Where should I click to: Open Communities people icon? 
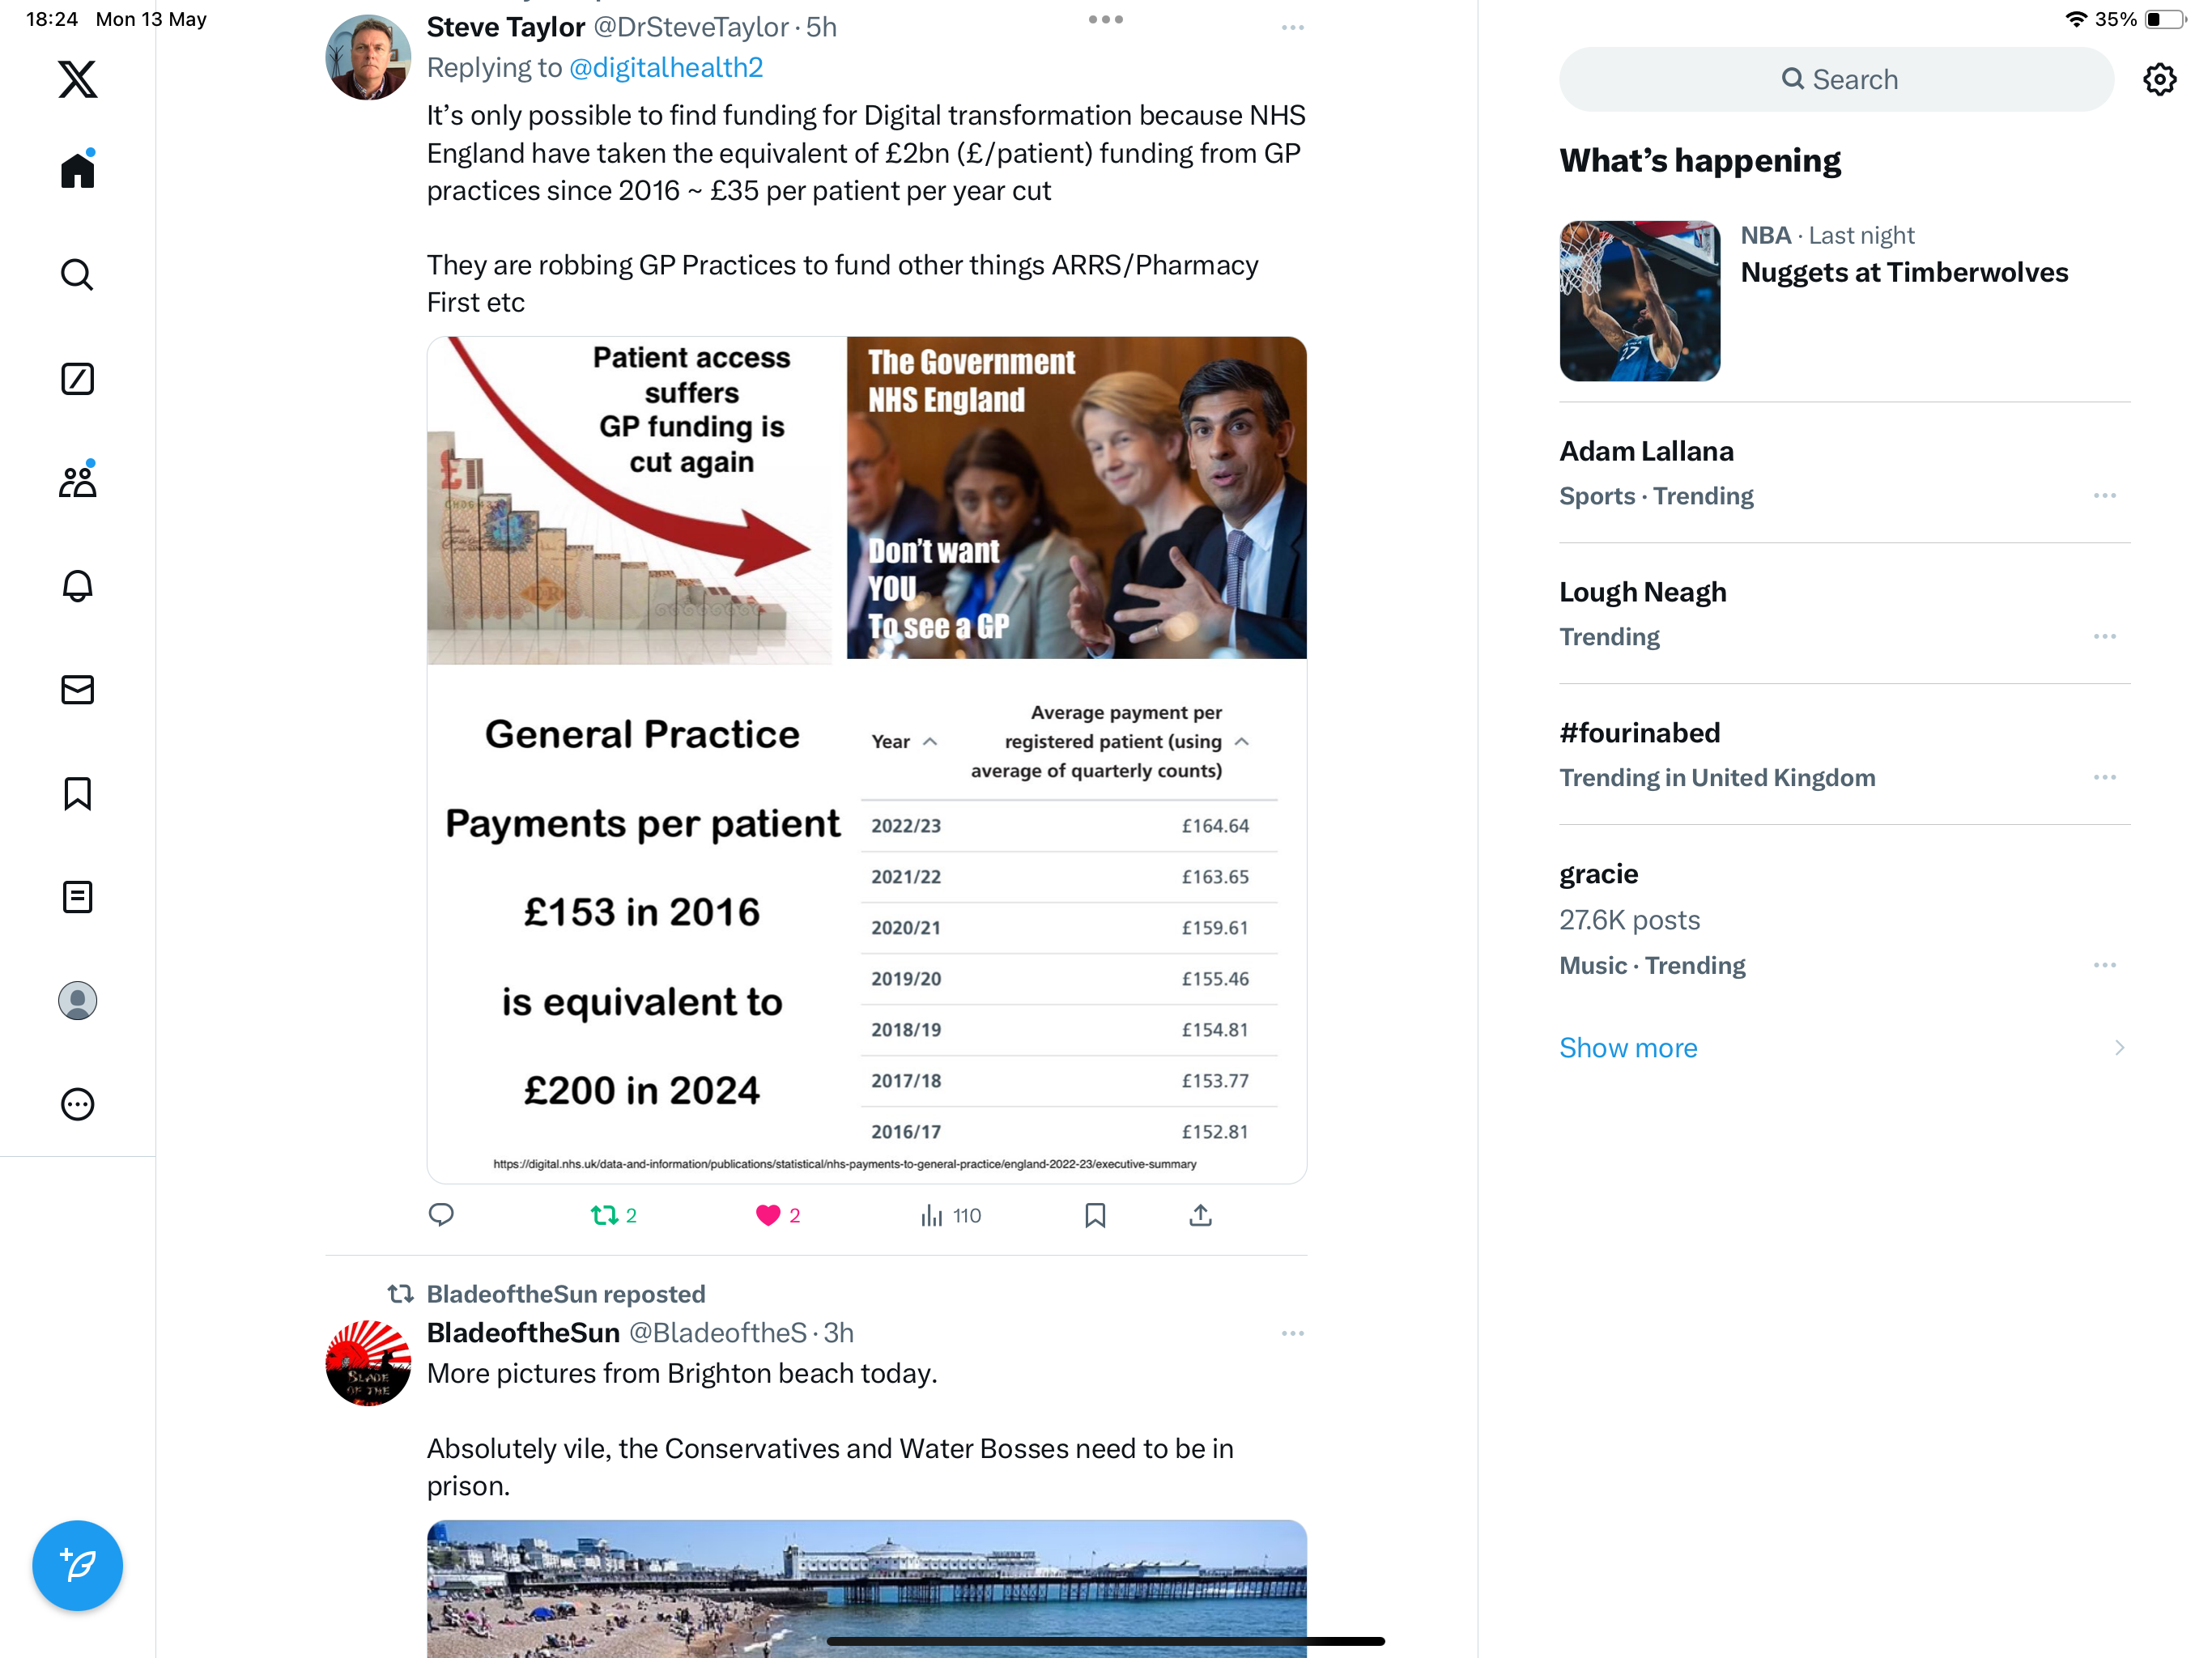click(77, 481)
